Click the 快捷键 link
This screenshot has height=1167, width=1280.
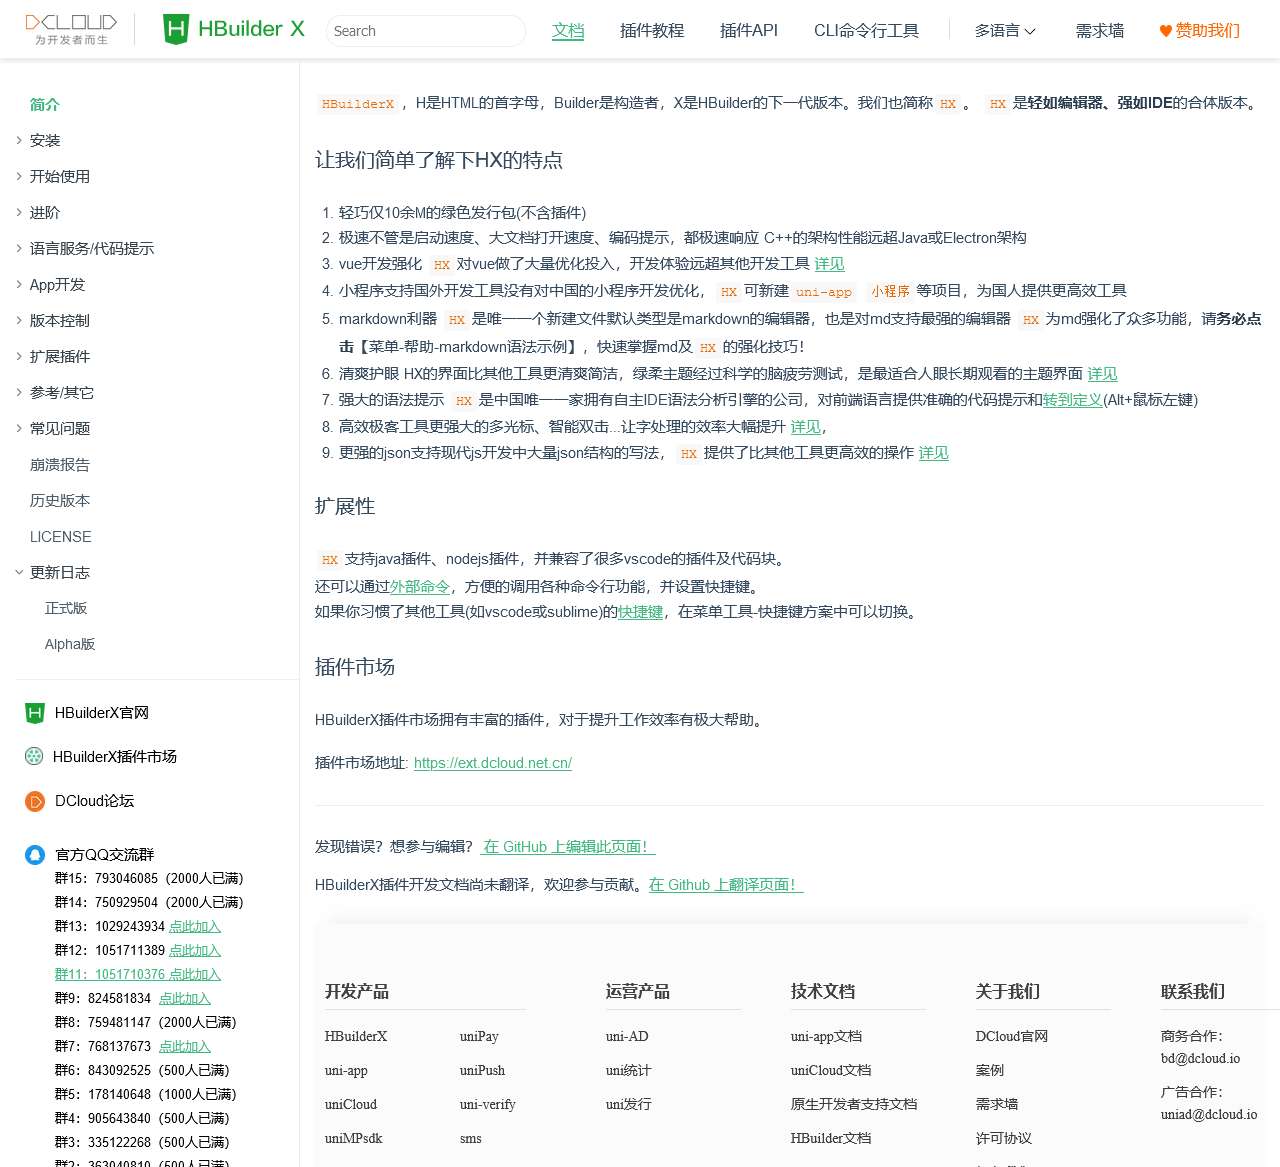641,612
